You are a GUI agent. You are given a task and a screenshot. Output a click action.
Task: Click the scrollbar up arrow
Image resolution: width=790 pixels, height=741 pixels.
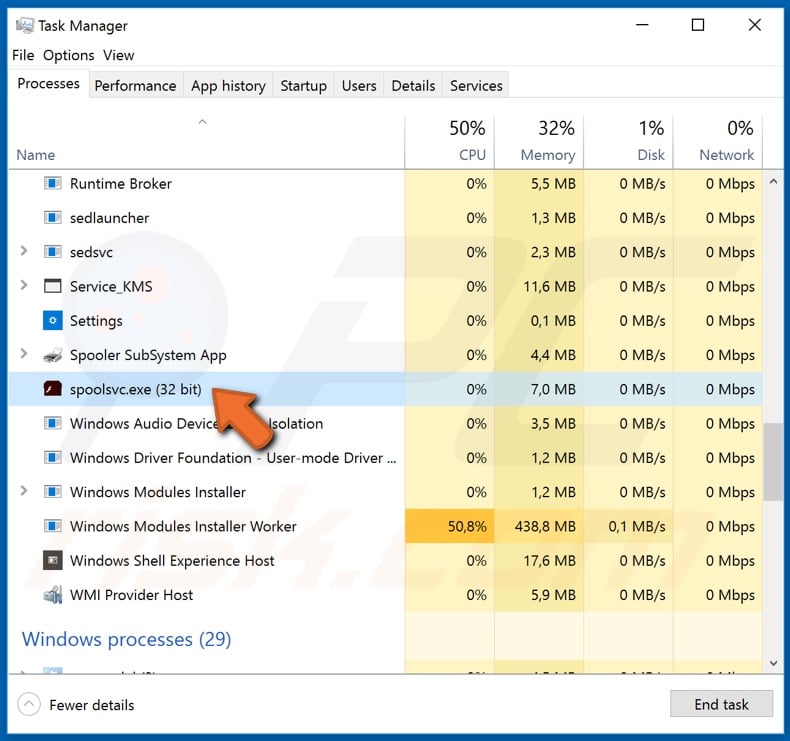[x=773, y=182]
